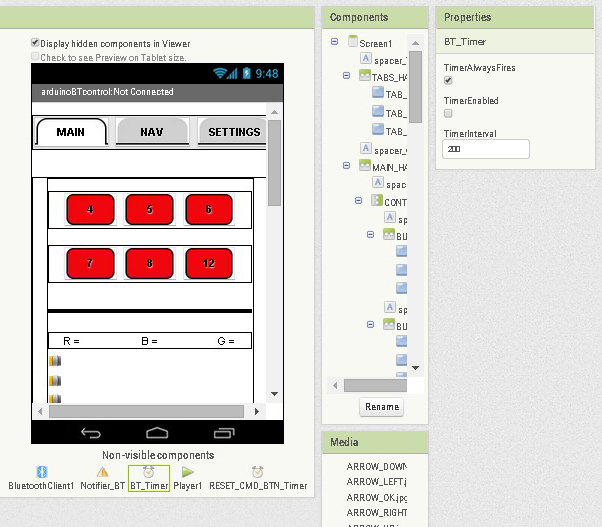
Task: Collapse the Screen1 tree node
Action: point(334,41)
